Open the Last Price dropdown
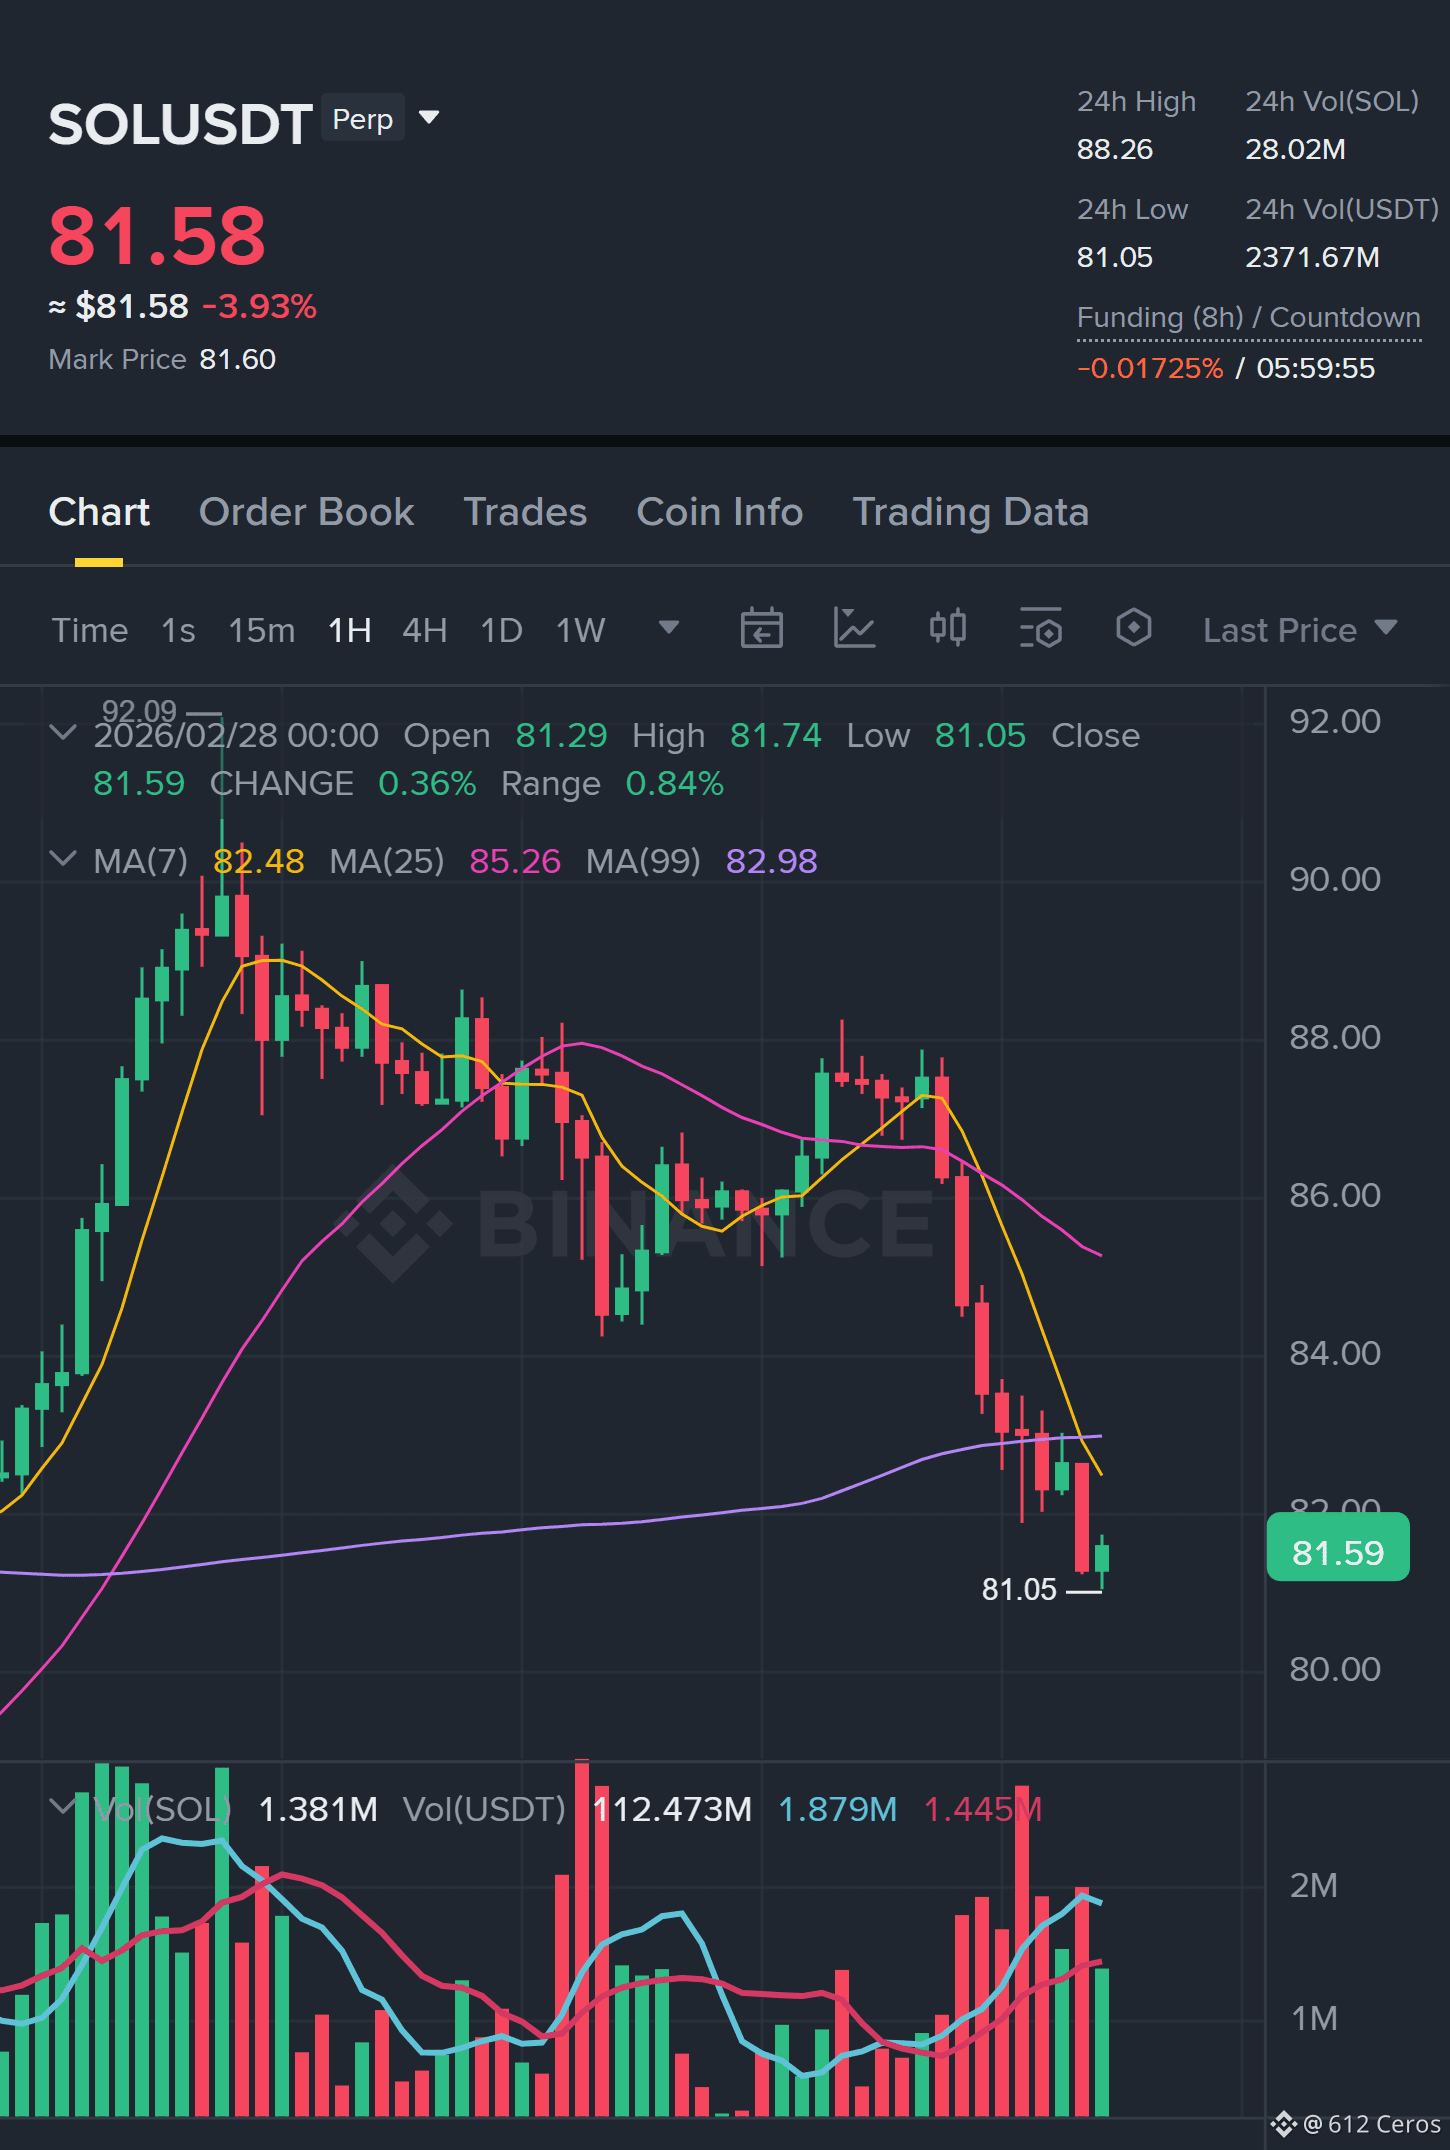 [x=1300, y=630]
